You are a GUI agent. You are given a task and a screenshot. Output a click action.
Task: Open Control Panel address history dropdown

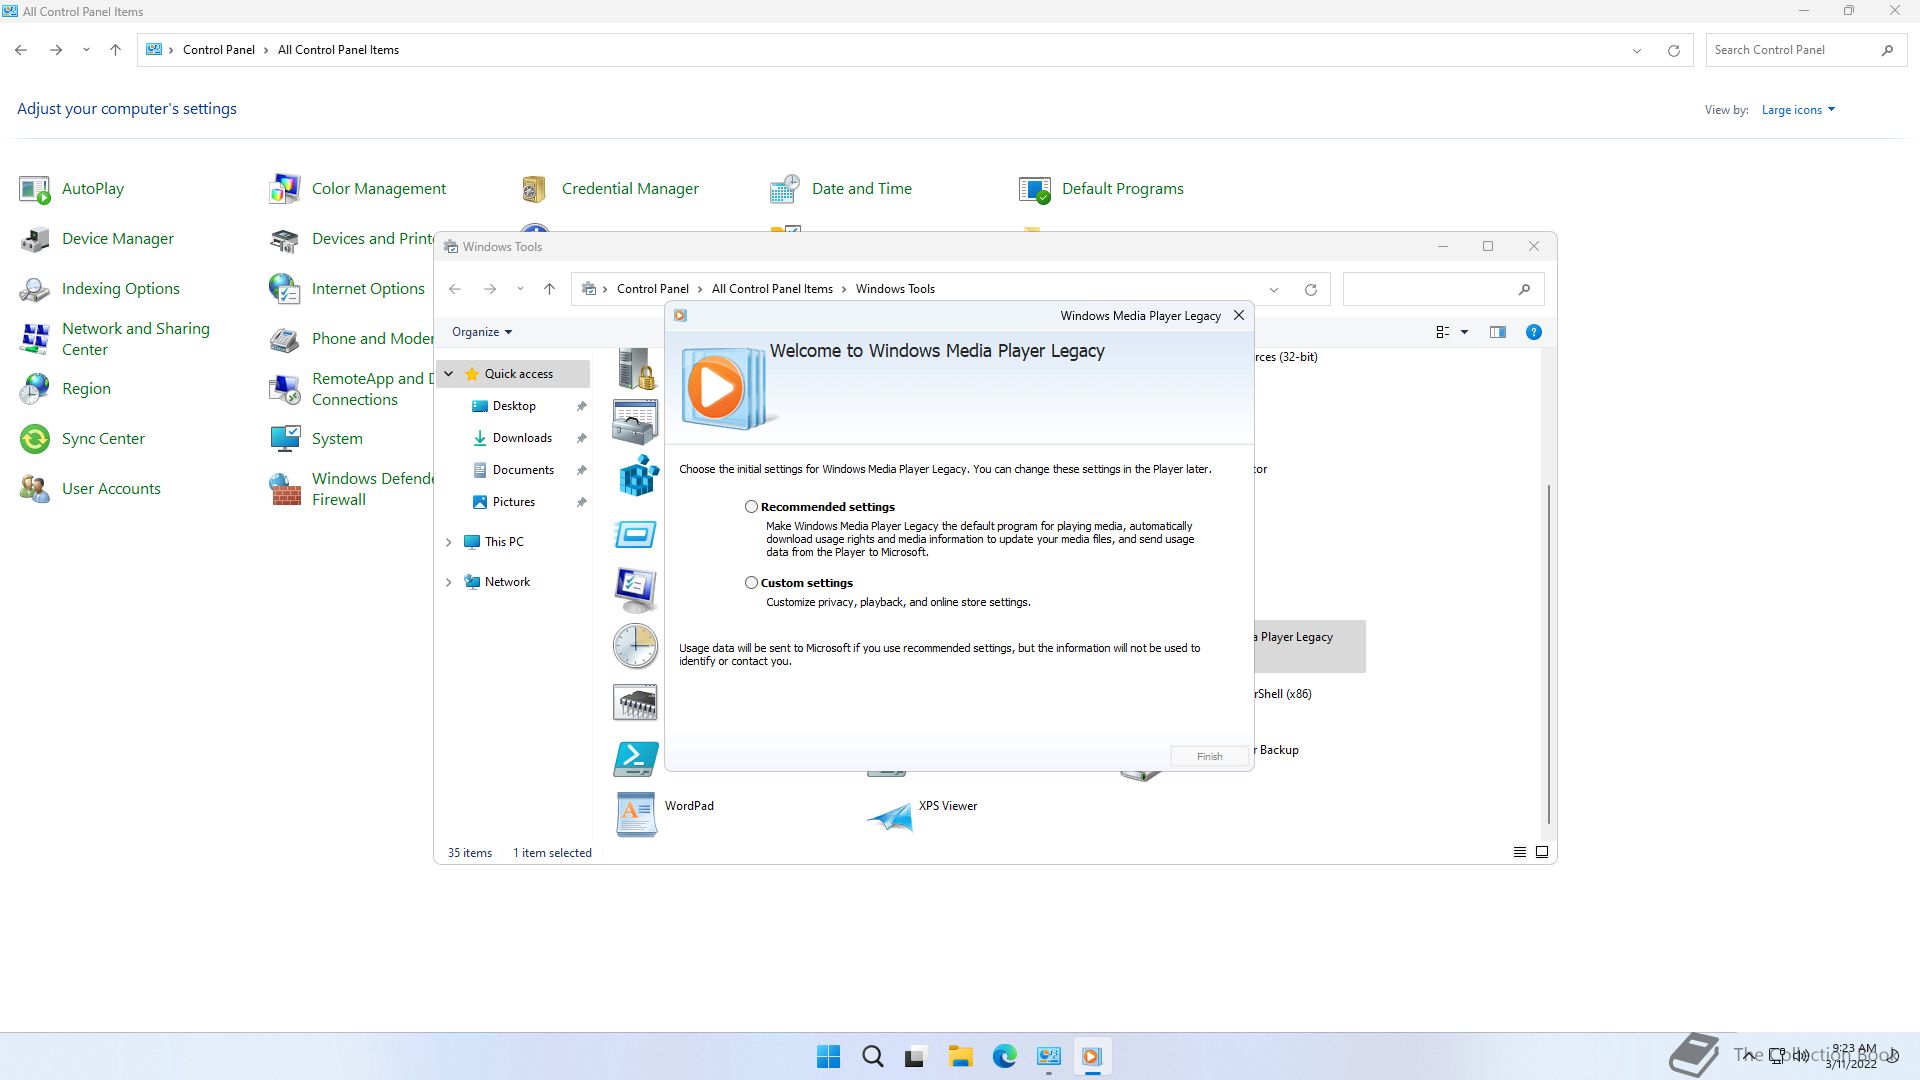1637,50
